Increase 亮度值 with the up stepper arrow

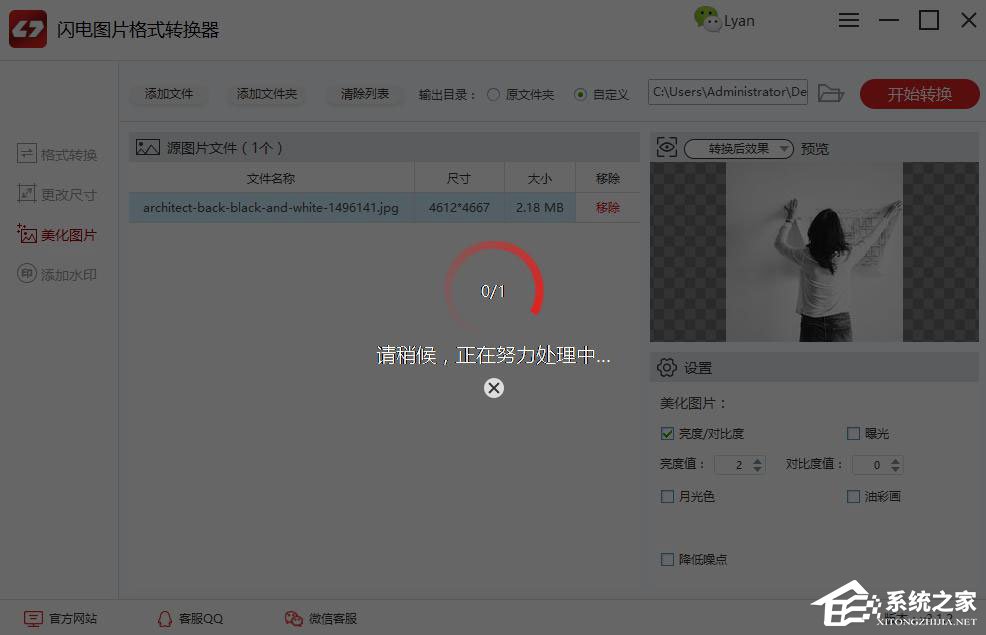coord(757,460)
